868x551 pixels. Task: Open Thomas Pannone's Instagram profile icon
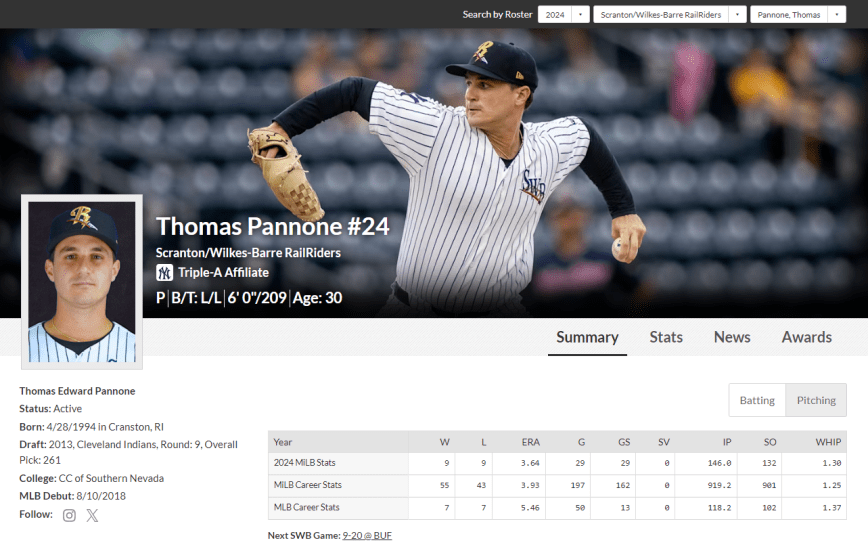pos(69,516)
